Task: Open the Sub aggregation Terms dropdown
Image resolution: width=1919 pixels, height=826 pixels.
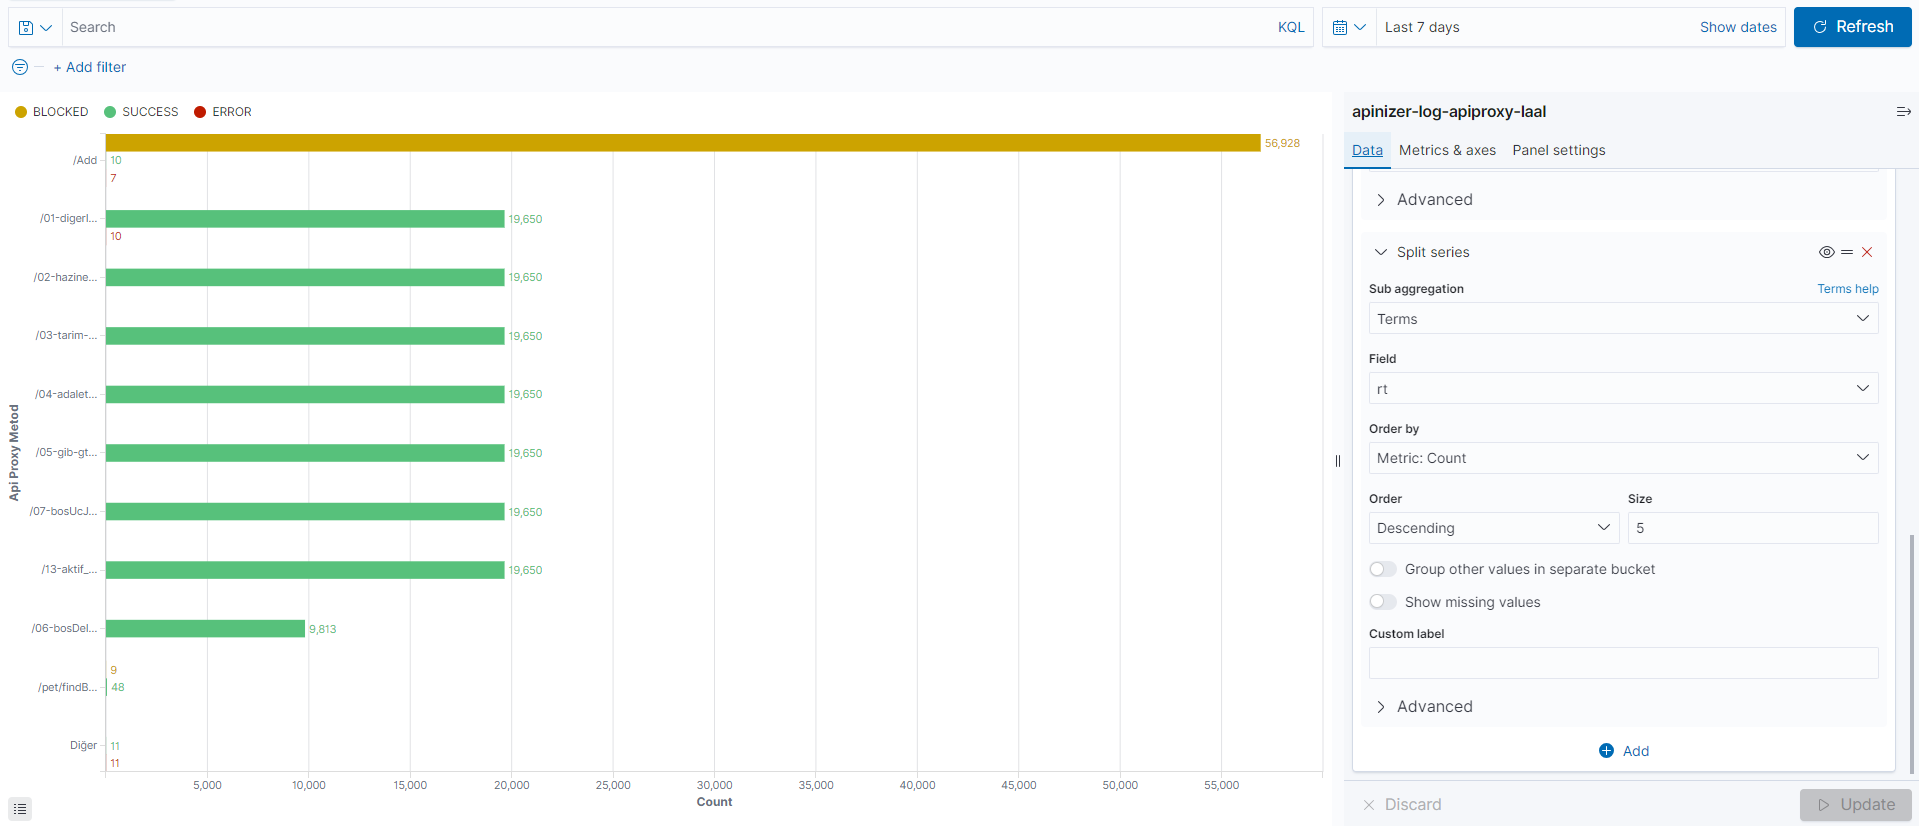Action: (1622, 319)
